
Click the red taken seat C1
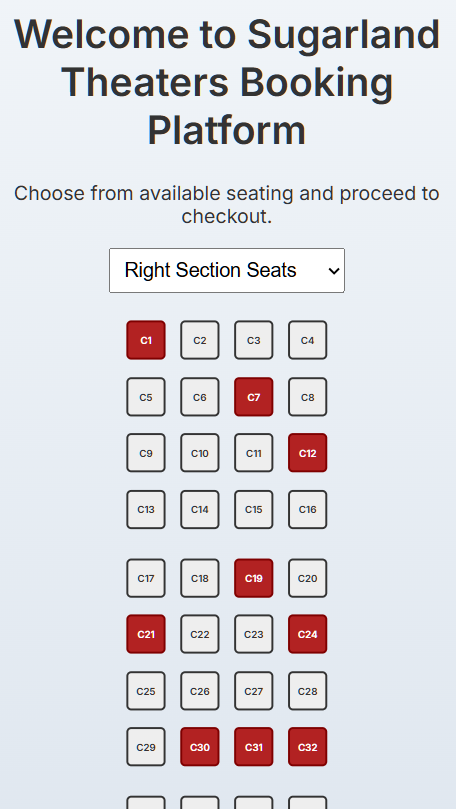[x=146, y=340]
